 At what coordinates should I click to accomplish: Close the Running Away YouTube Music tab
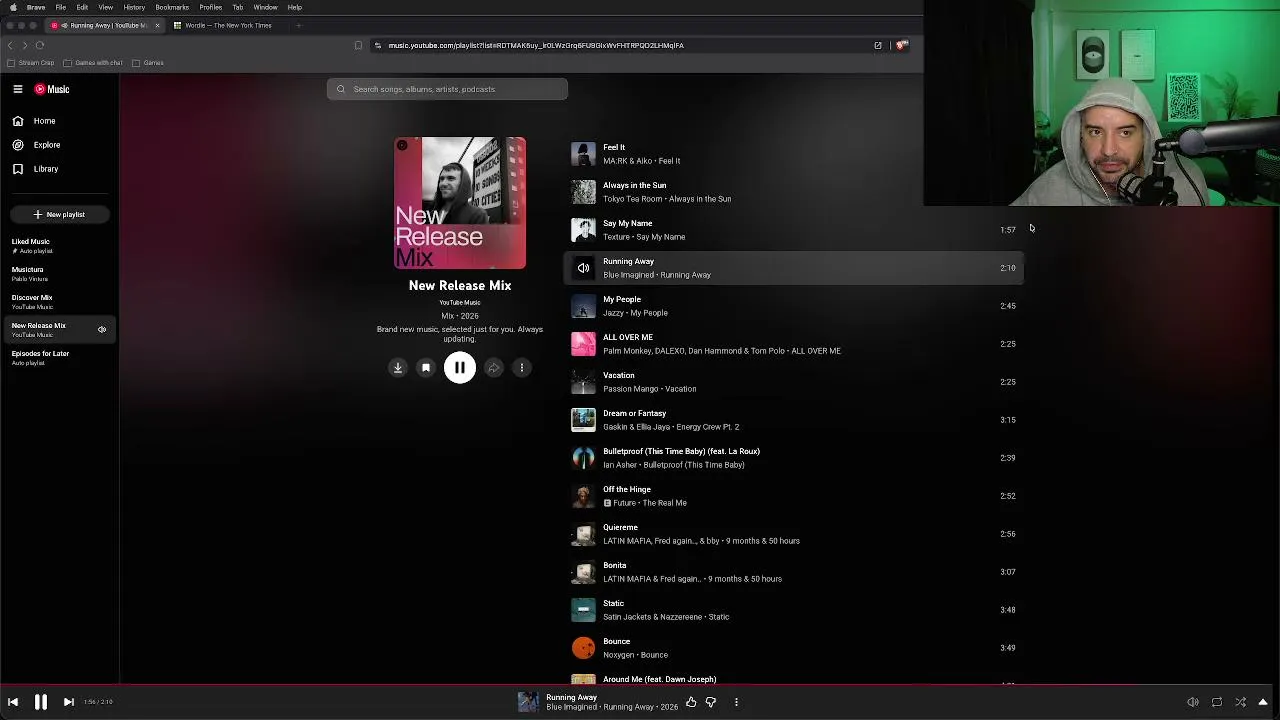pos(157,25)
